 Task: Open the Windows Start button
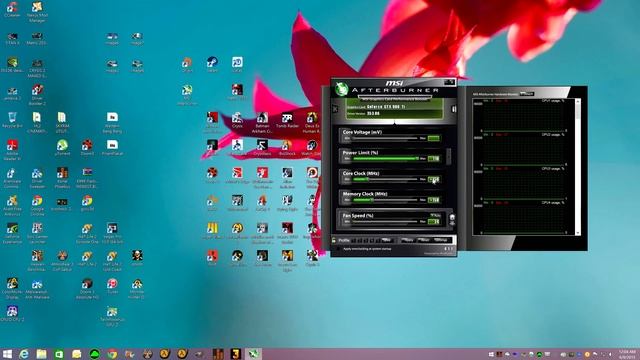pos(7,354)
